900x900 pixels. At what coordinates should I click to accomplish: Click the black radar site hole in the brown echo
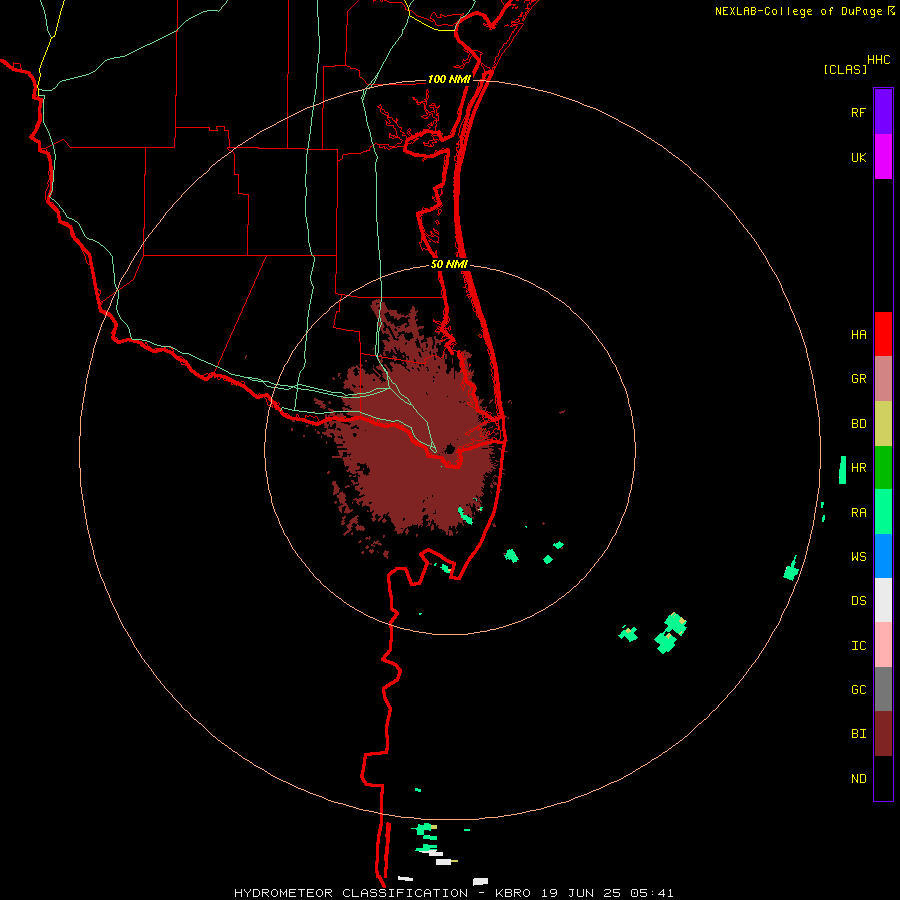(449, 449)
